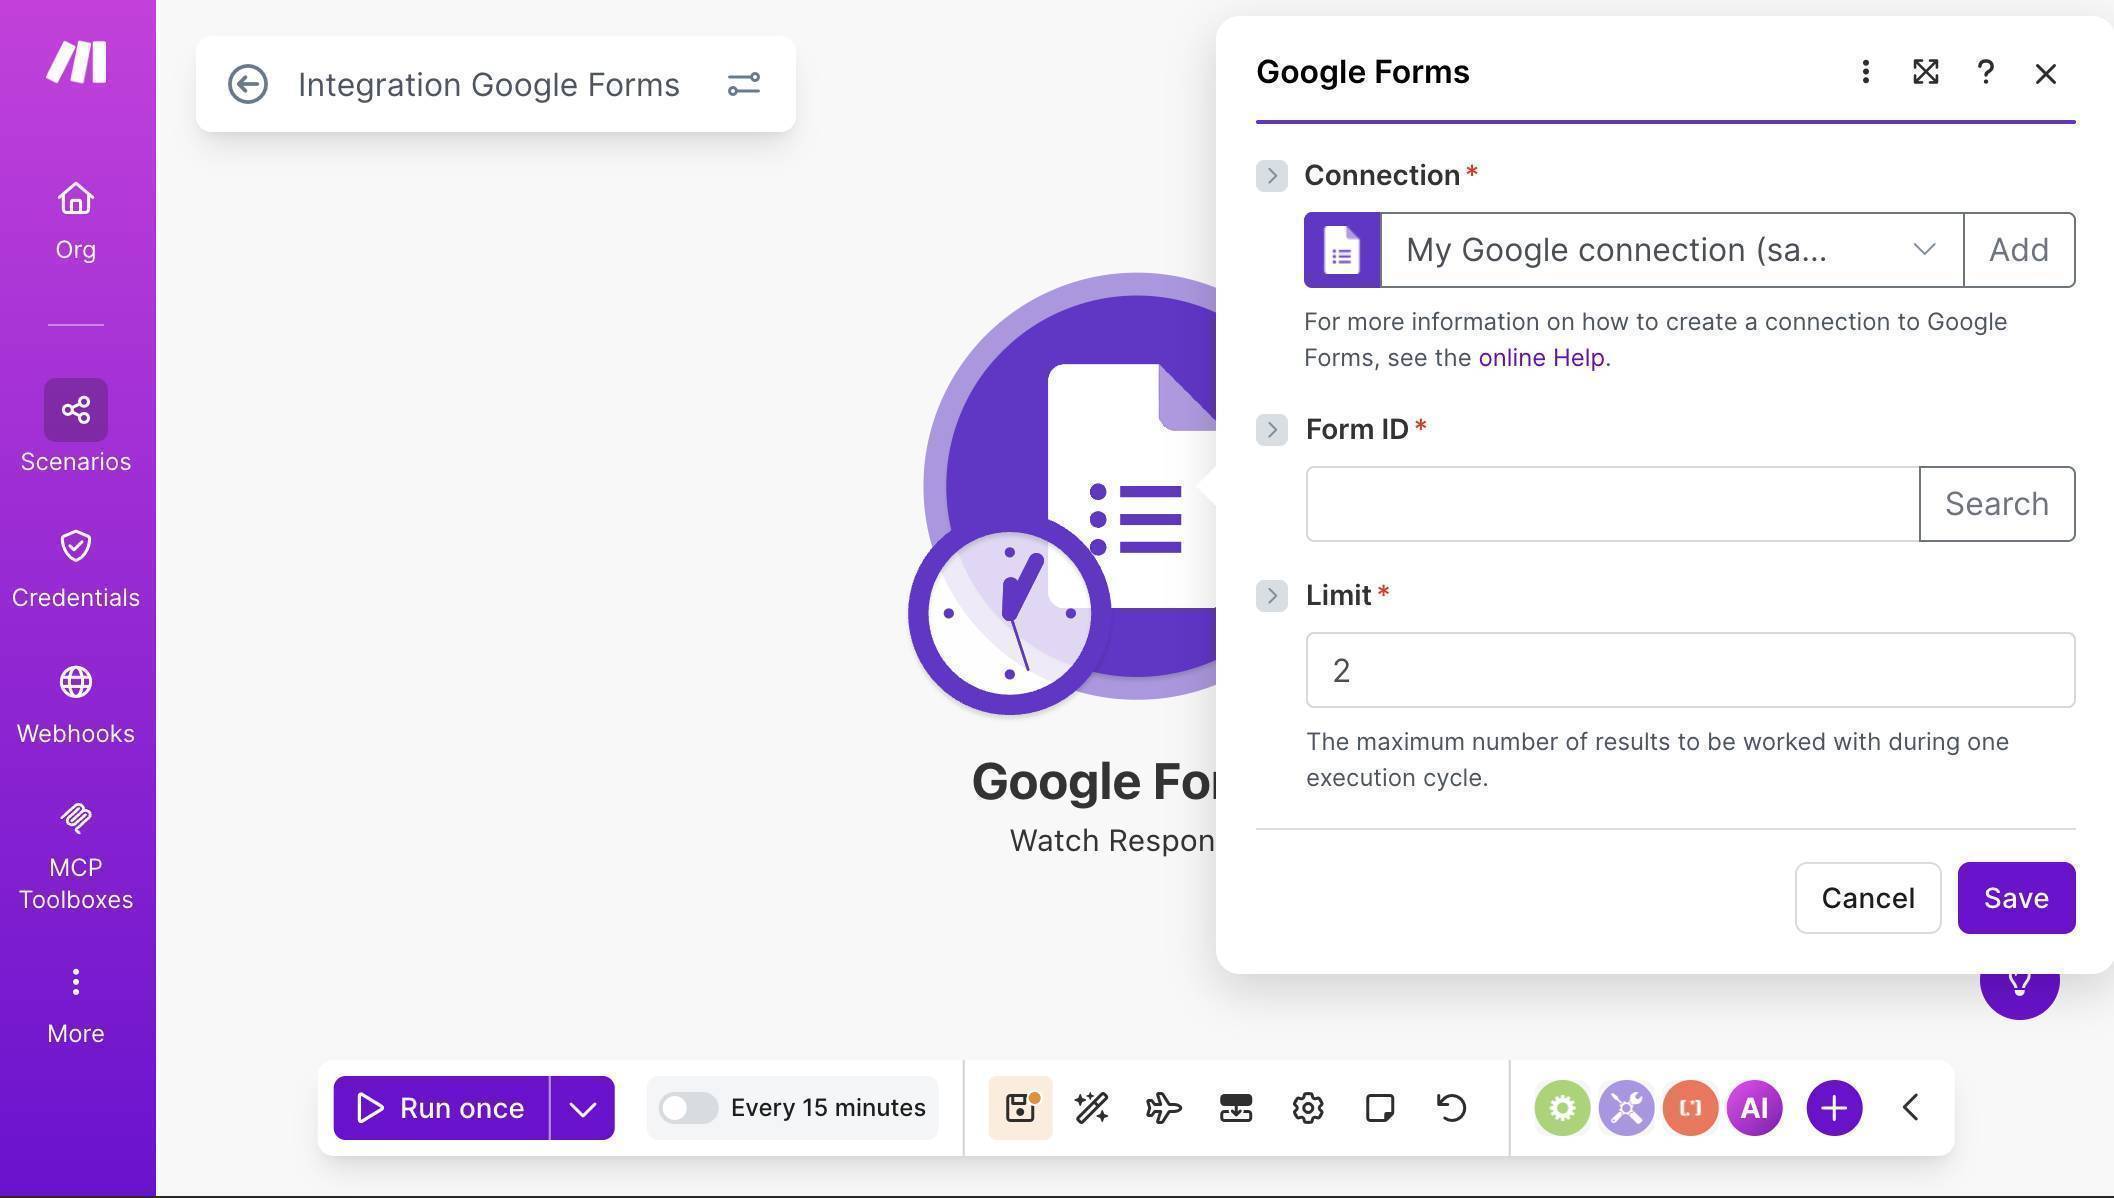The height and width of the screenshot is (1198, 2114).
Task: Click the online Help link
Action: (1541, 357)
